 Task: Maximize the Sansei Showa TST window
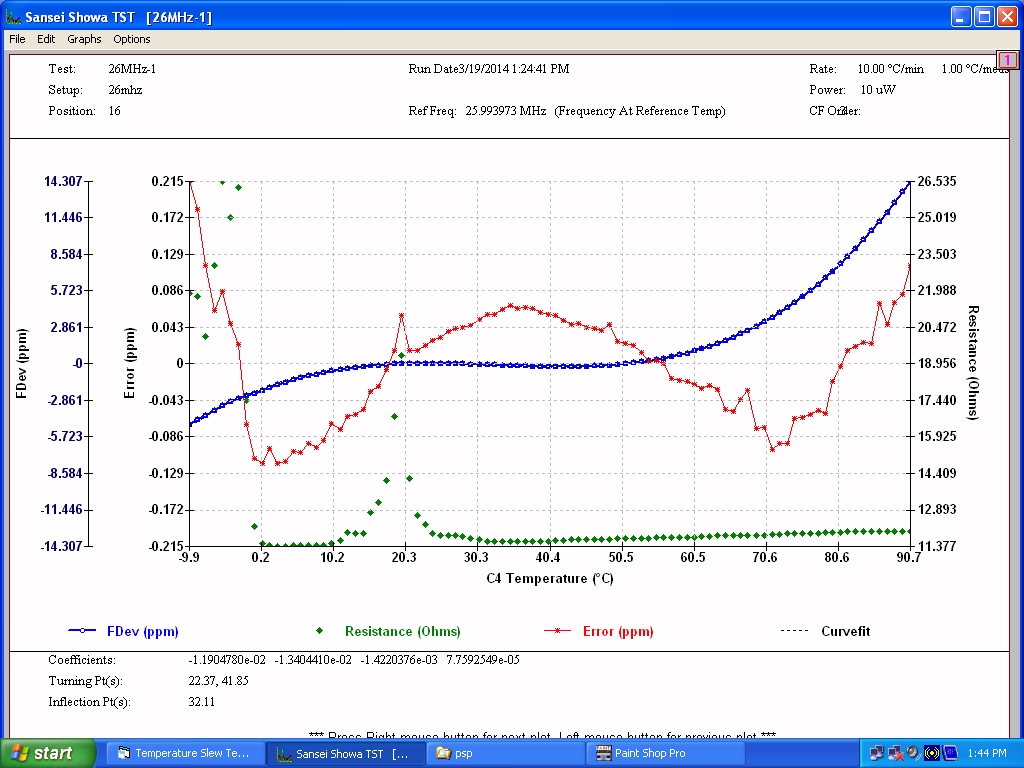coord(984,17)
